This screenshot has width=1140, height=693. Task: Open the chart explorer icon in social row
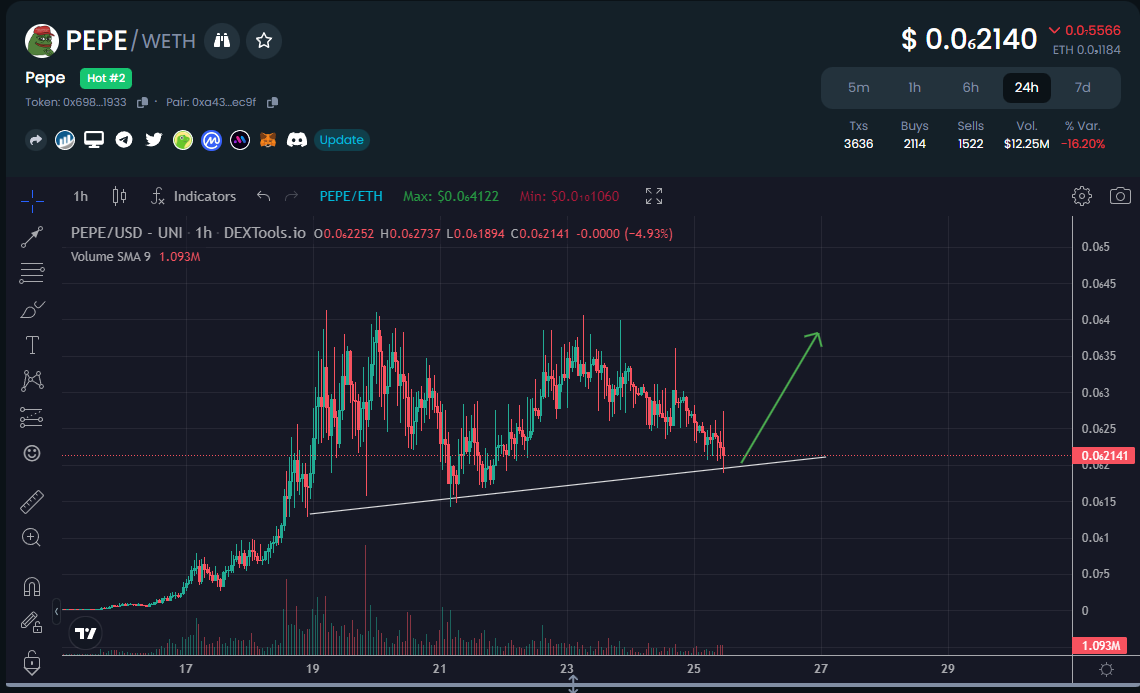tap(65, 140)
